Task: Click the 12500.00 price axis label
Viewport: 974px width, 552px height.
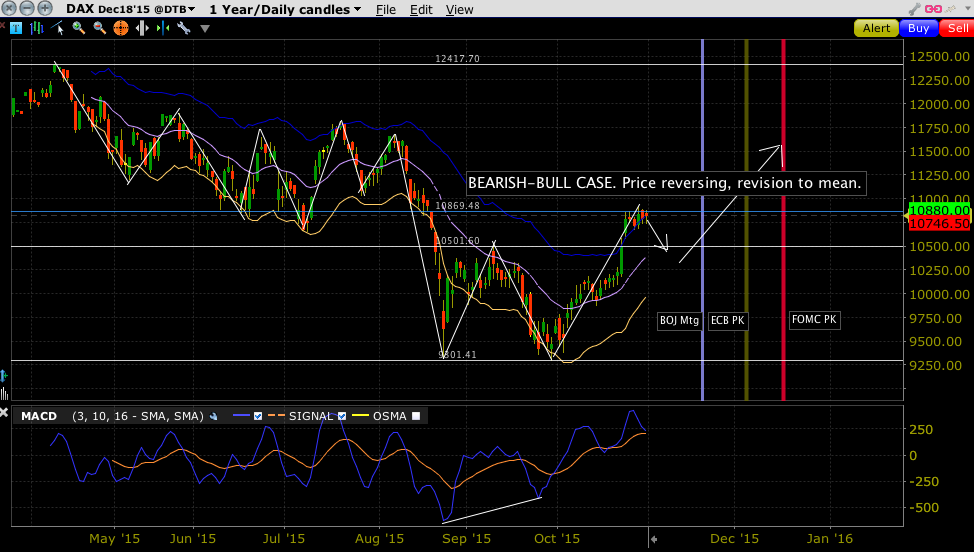Action: (939, 57)
